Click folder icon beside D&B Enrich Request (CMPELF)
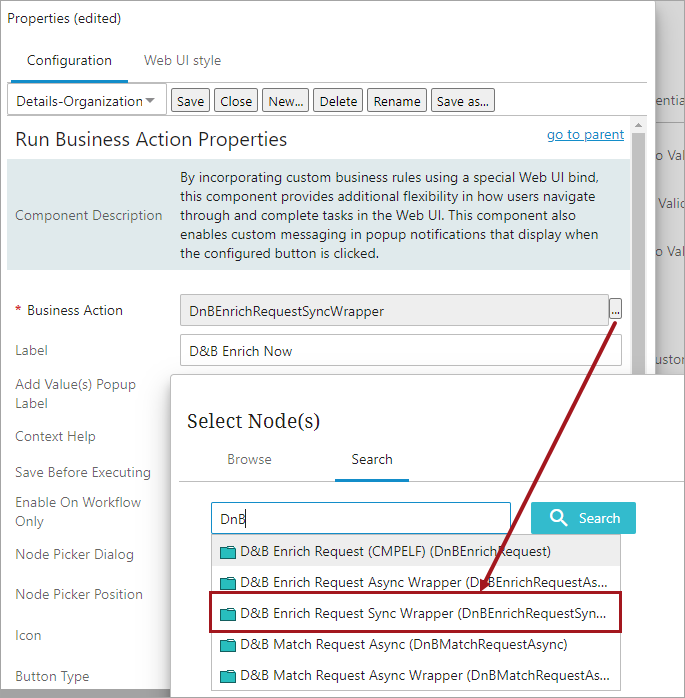685x698 pixels. click(x=227, y=551)
